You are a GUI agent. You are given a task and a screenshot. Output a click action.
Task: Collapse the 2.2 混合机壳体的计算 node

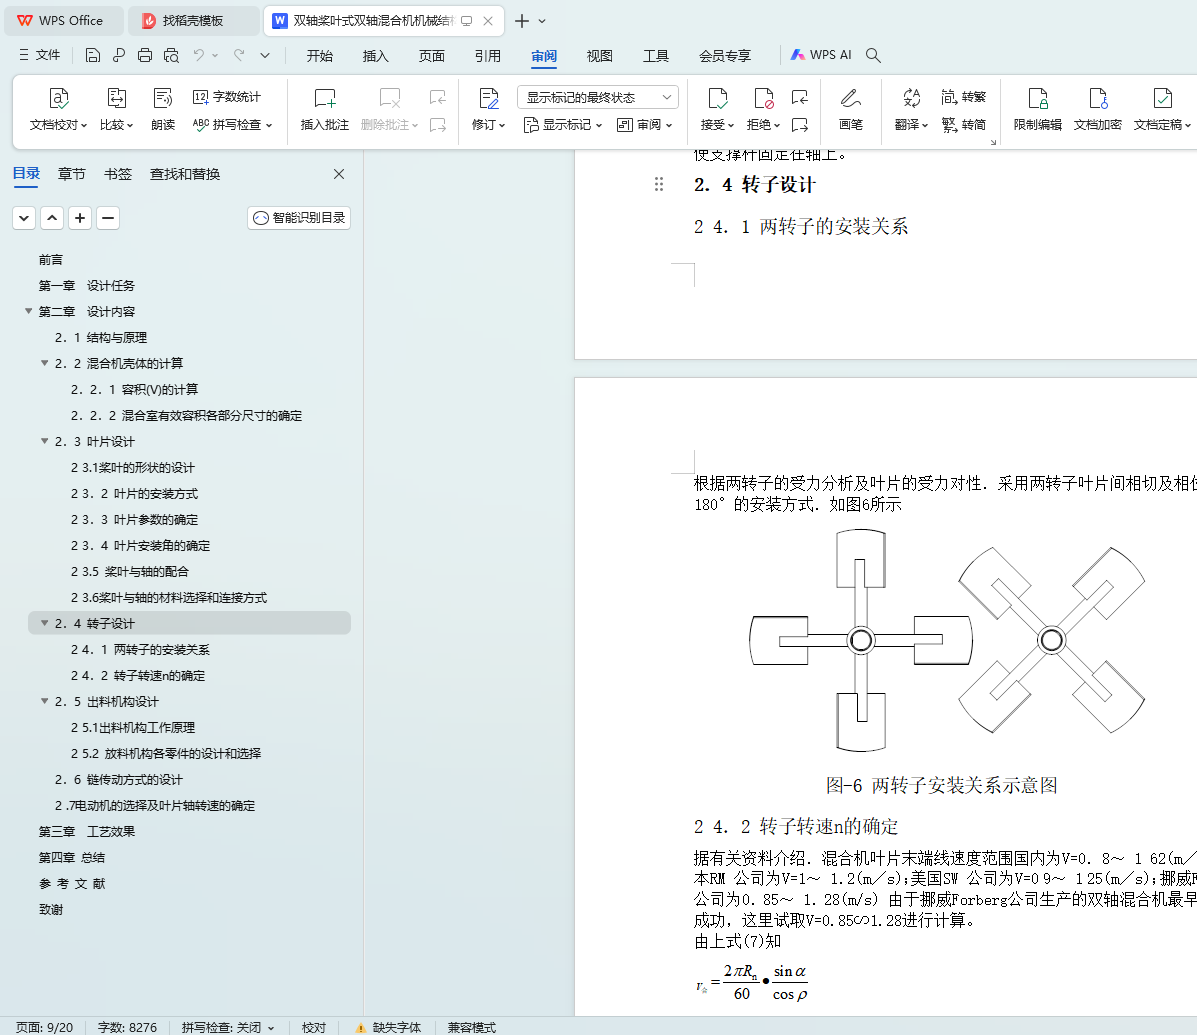tap(44, 363)
